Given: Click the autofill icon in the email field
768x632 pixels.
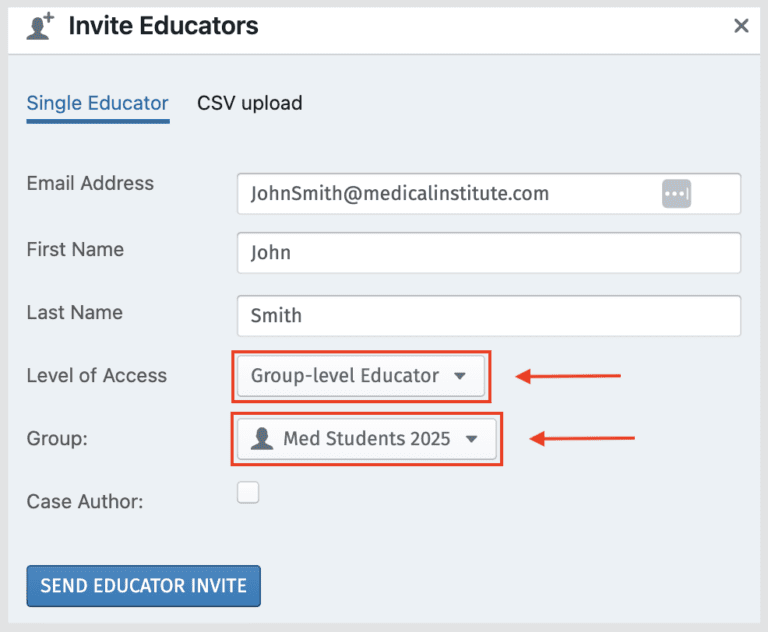Looking at the screenshot, I should (676, 194).
